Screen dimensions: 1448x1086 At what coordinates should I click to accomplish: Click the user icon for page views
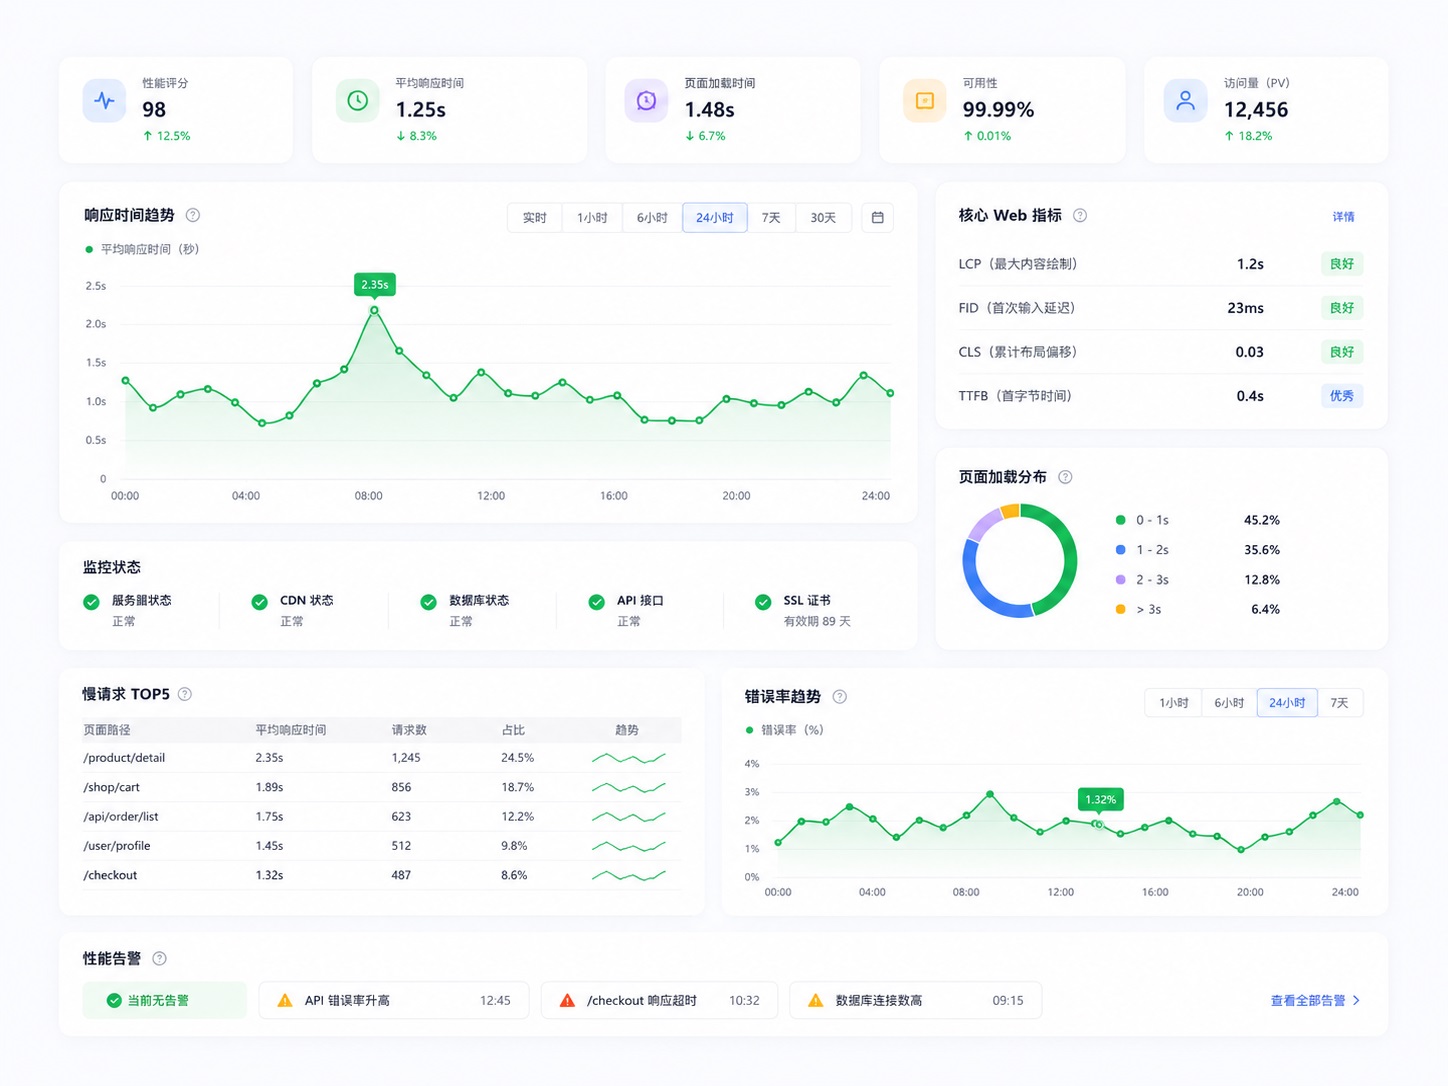1185,101
